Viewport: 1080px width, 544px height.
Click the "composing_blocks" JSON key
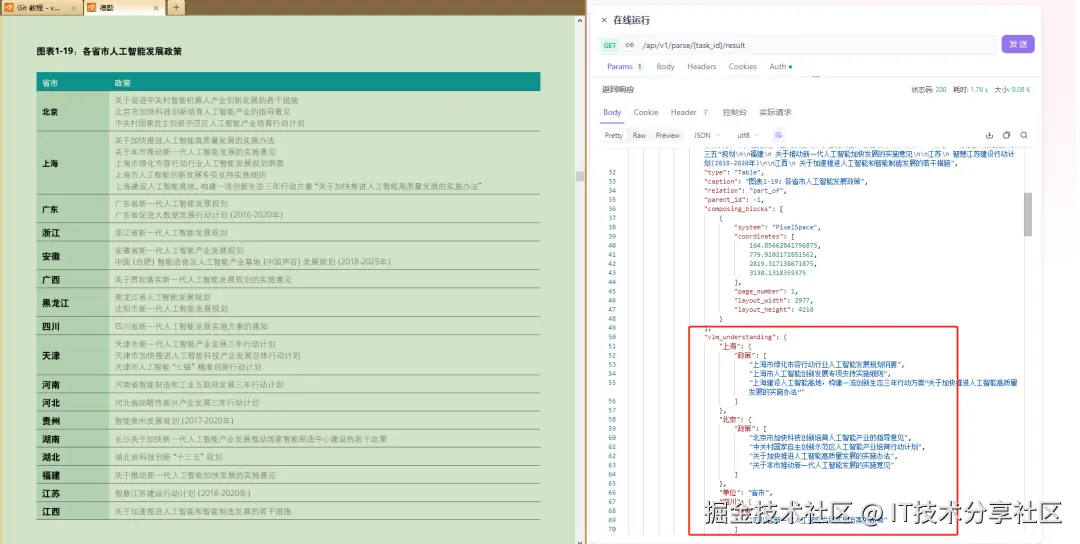738,209
